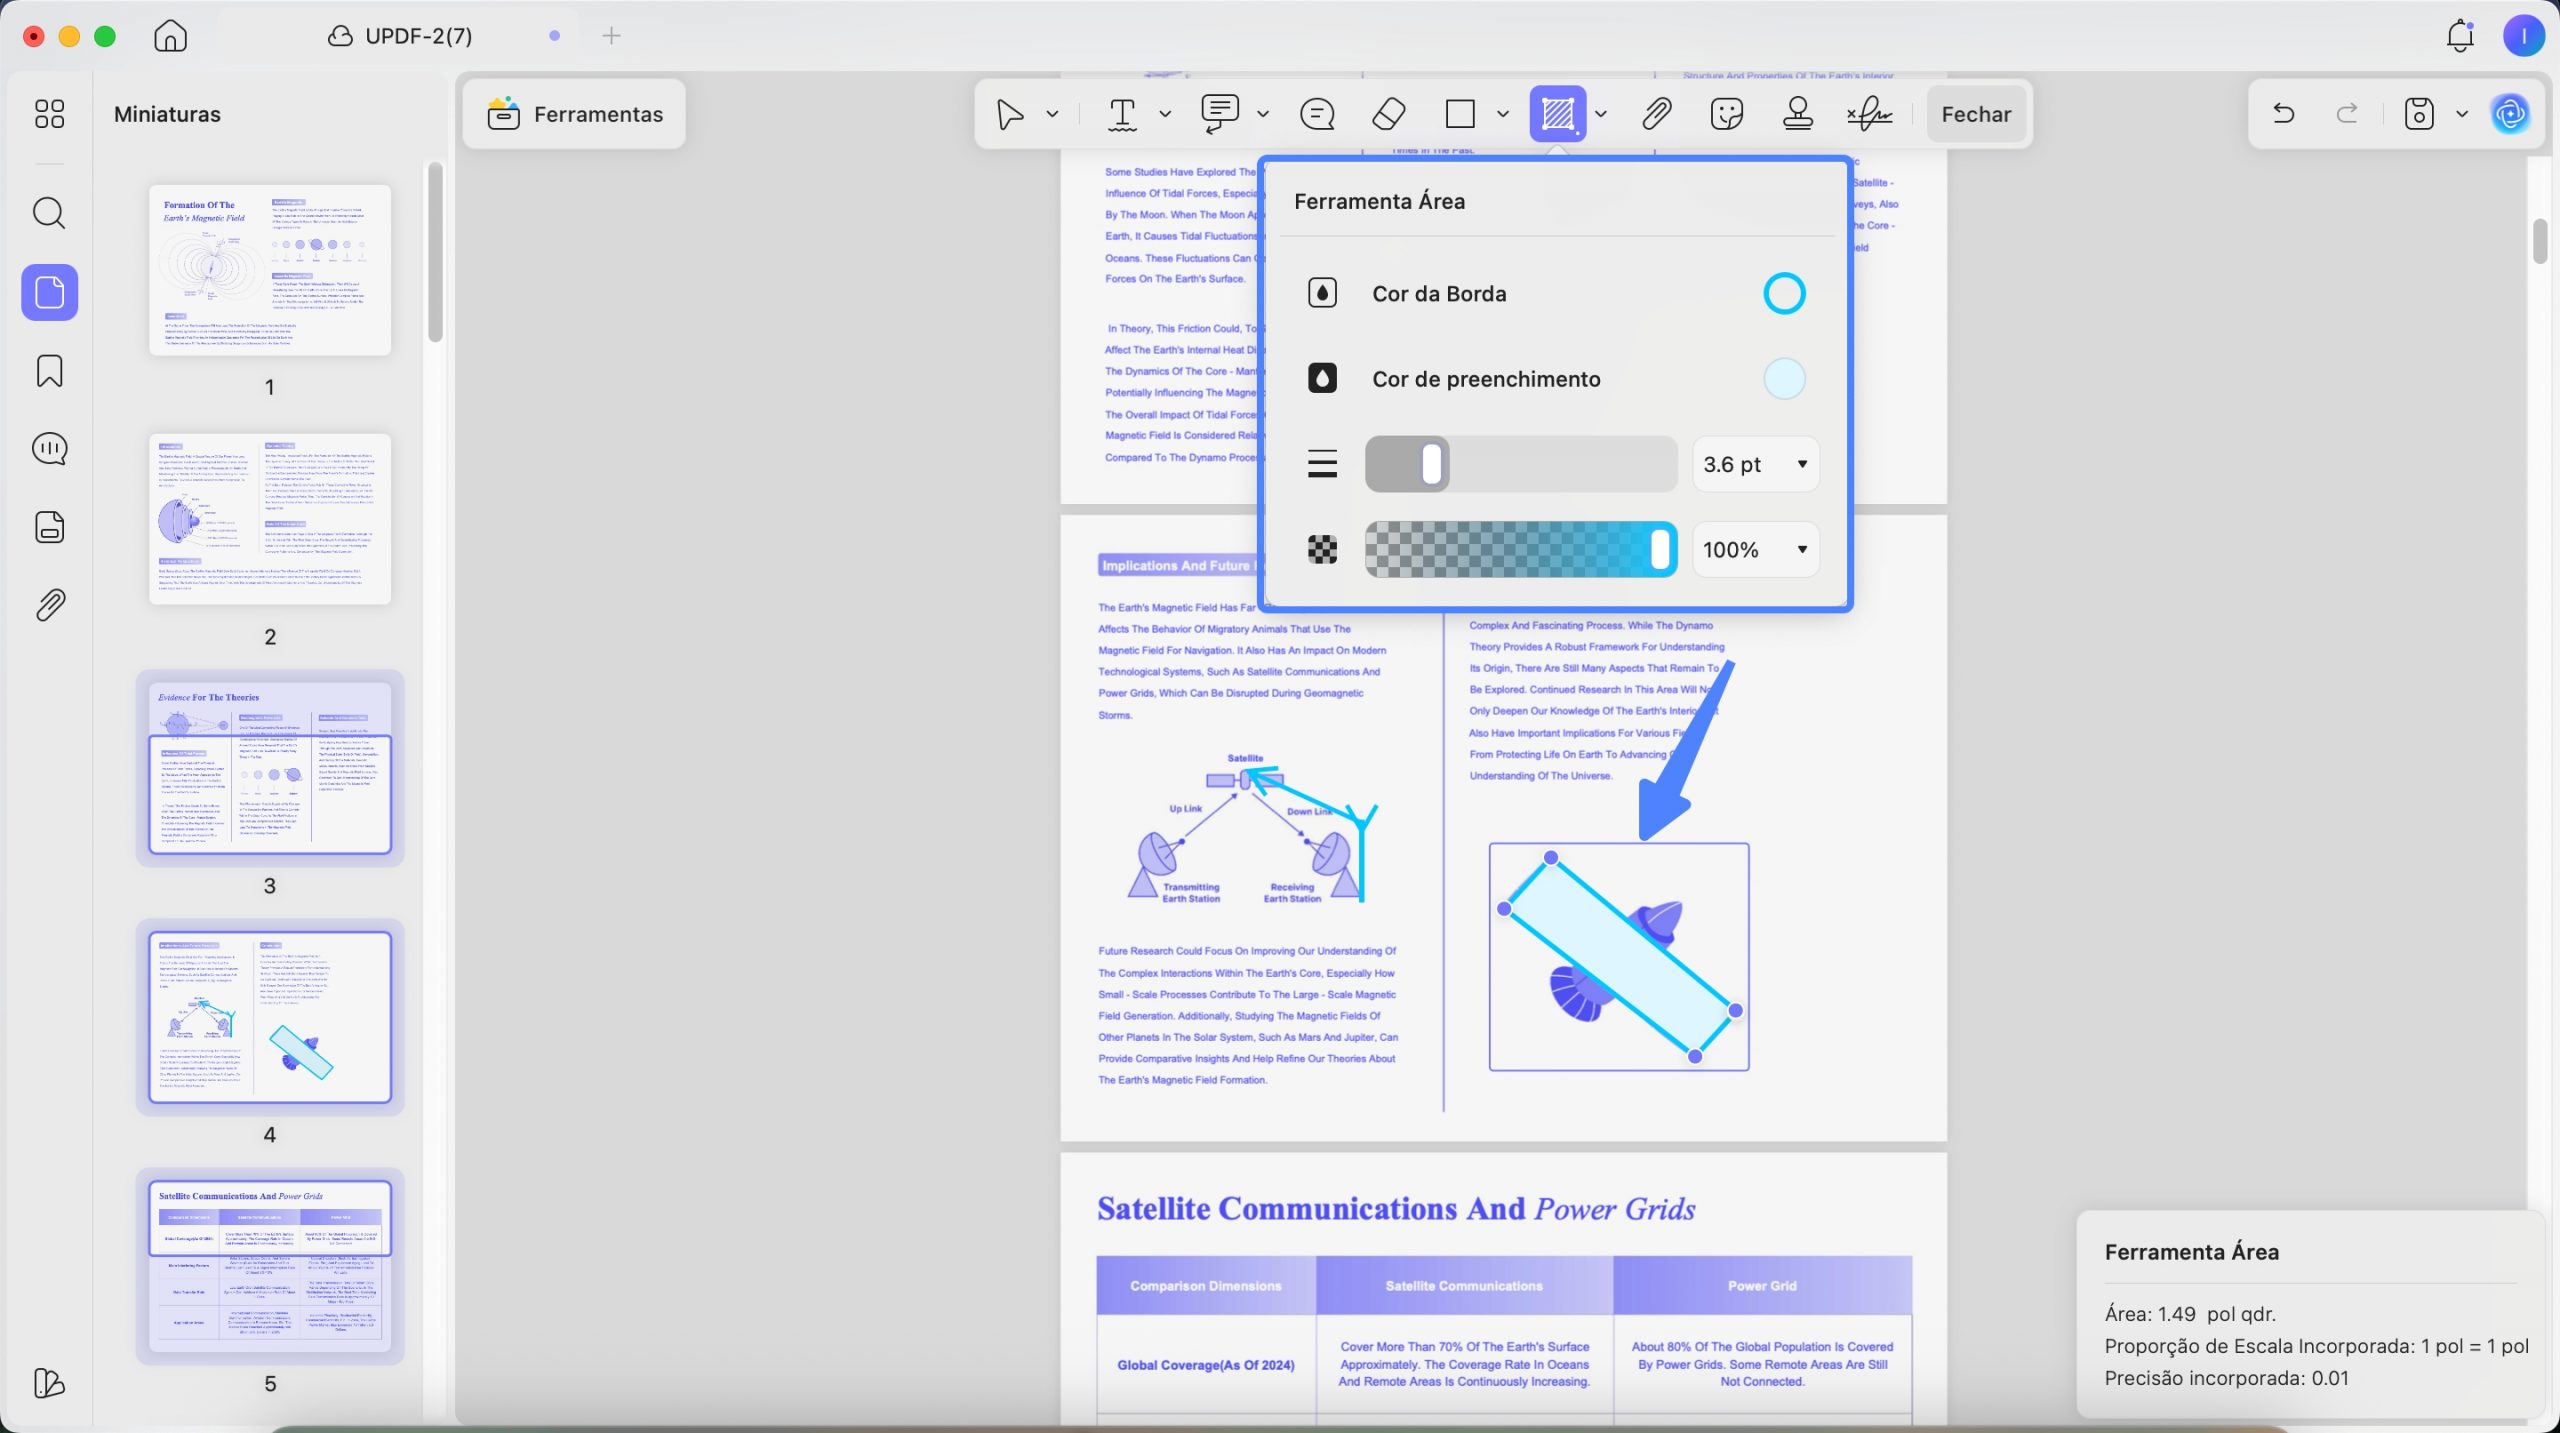
Task: Open a new tab with plus button
Action: point(611,36)
